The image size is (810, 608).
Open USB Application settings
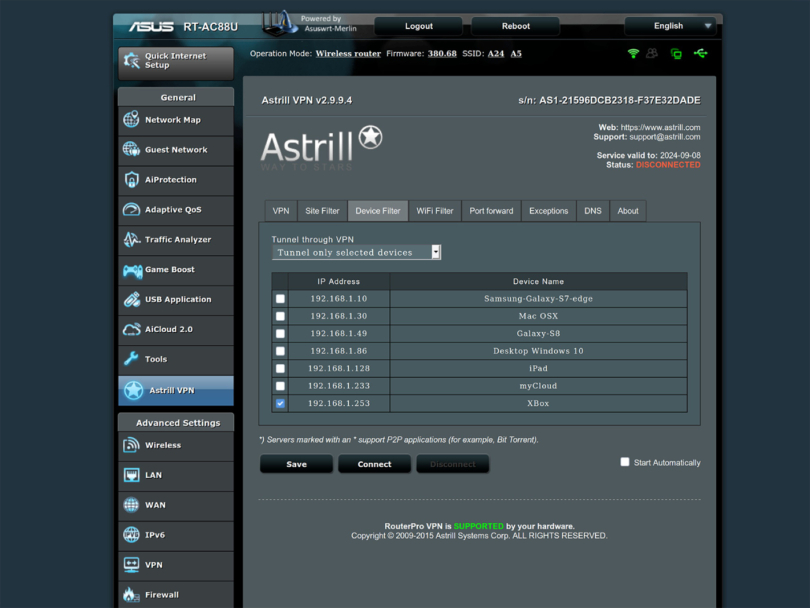point(175,299)
